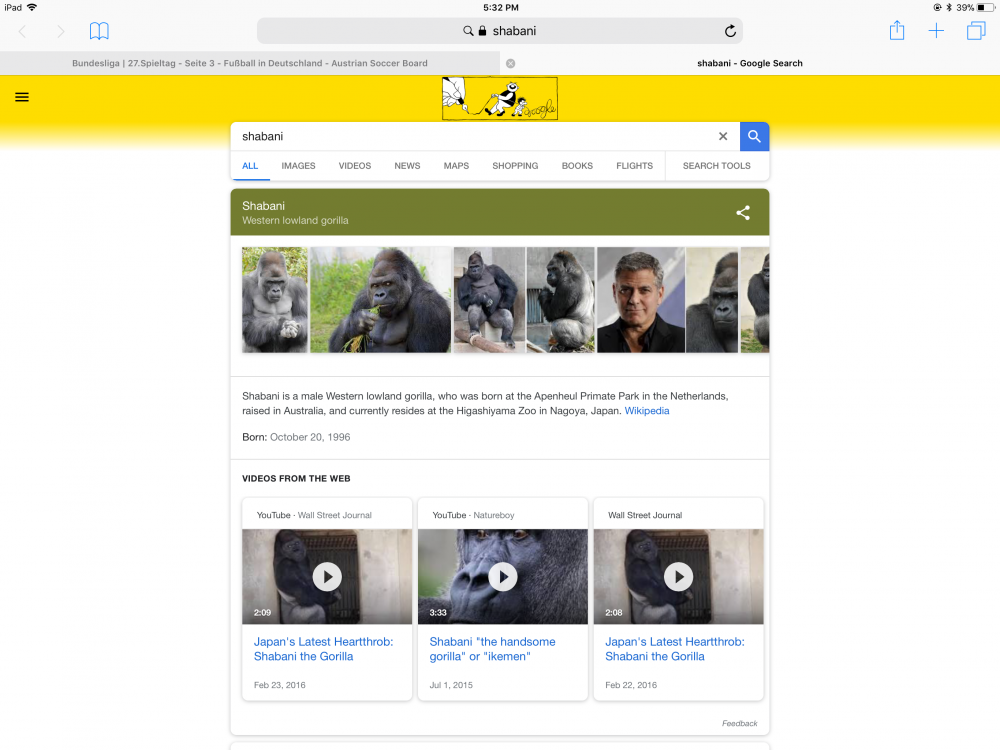
Task: Submit search with blue magnifier button
Action: point(754,136)
